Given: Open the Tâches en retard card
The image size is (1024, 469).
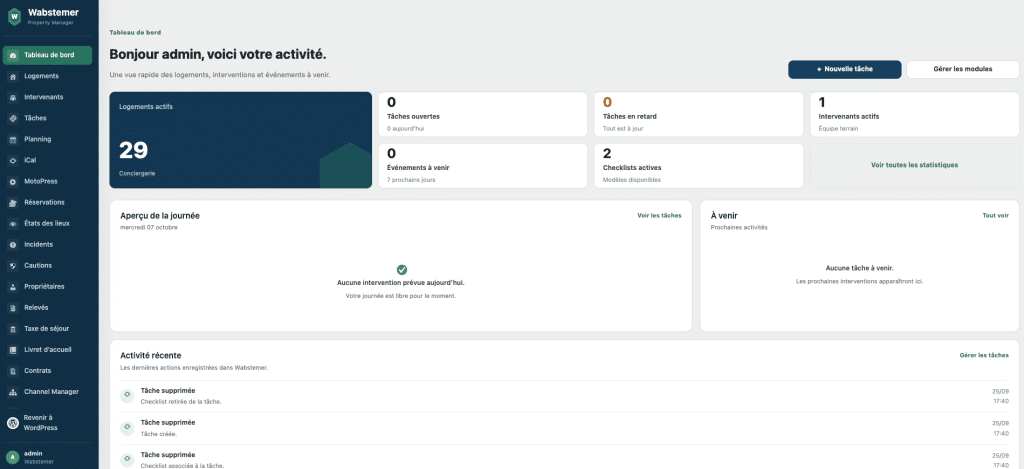Looking at the screenshot, I should pos(698,114).
